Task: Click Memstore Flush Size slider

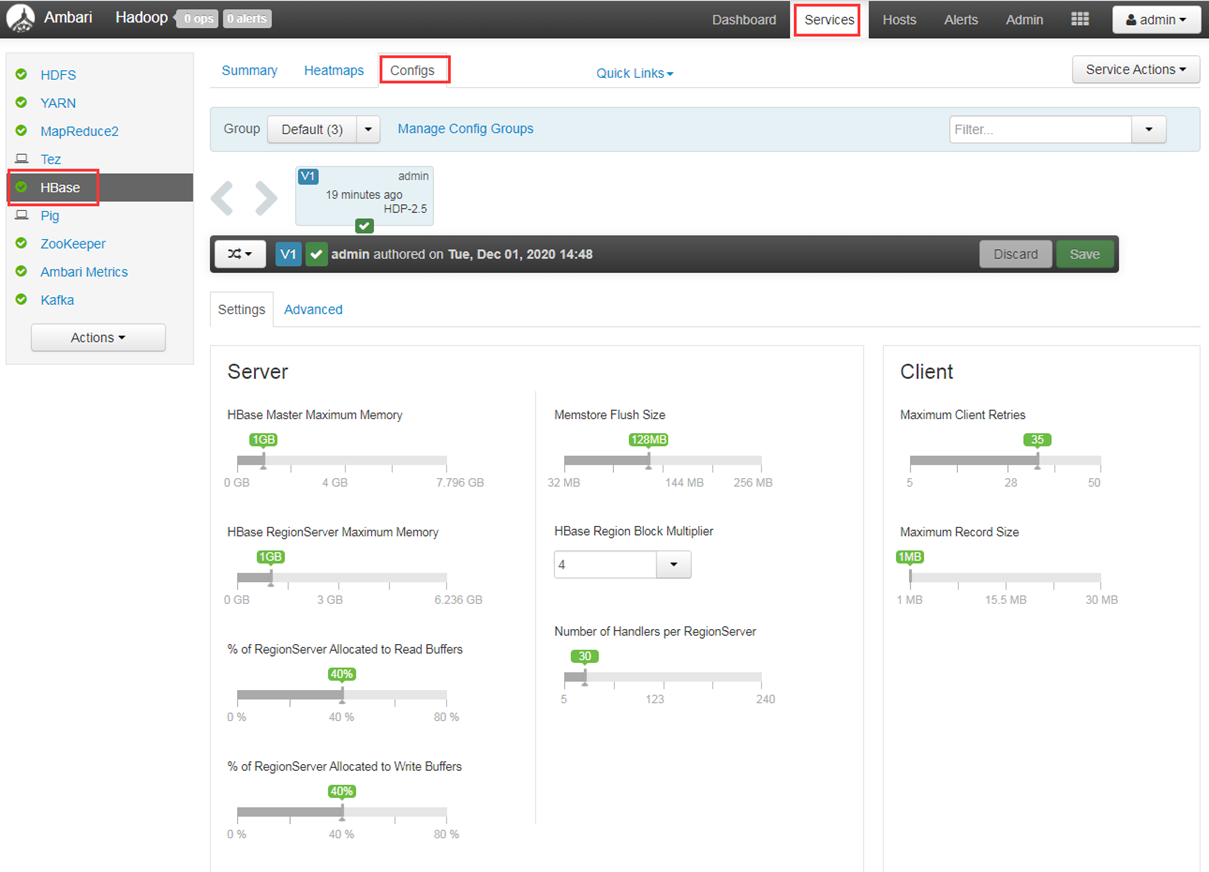Action: pyautogui.click(x=663, y=461)
